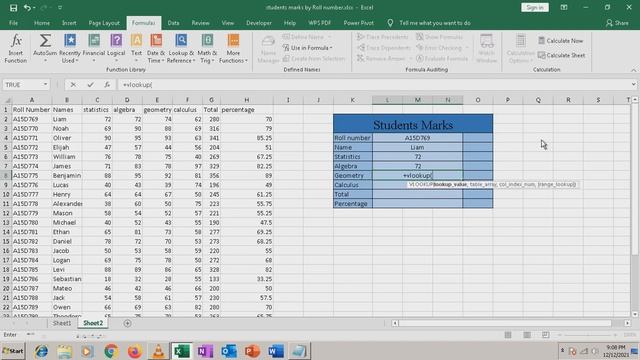Viewport: 640px width, 360px height.
Task: Open the Name Box dropdown arrow
Action: tap(45, 84)
